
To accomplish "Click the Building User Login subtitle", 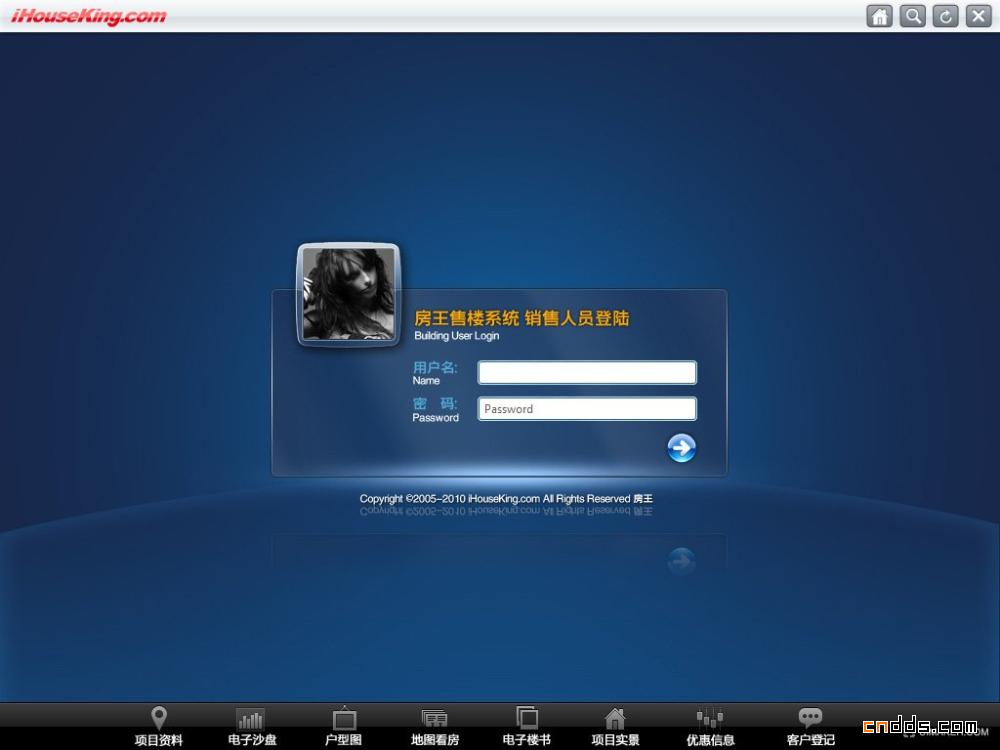I will [x=457, y=335].
